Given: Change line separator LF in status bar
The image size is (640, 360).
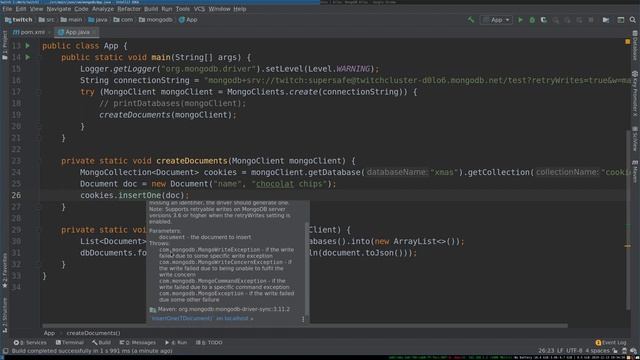Looking at the screenshot, I should 560,351.
